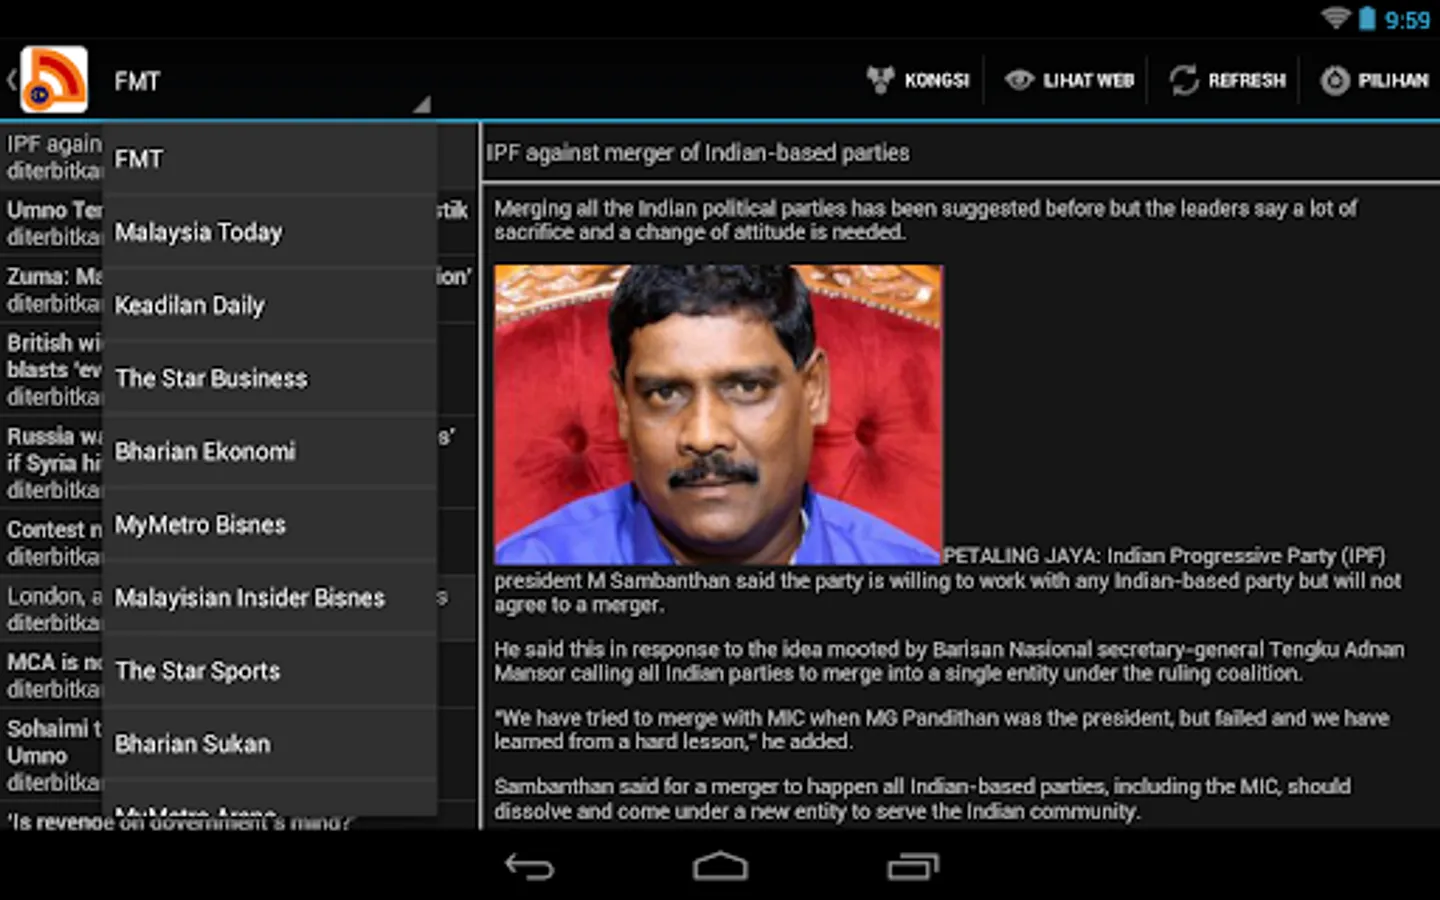Image resolution: width=1440 pixels, height=900 pixels.
Task: Pick Bharian Ekonomi feed
Action: click(270, 451)
